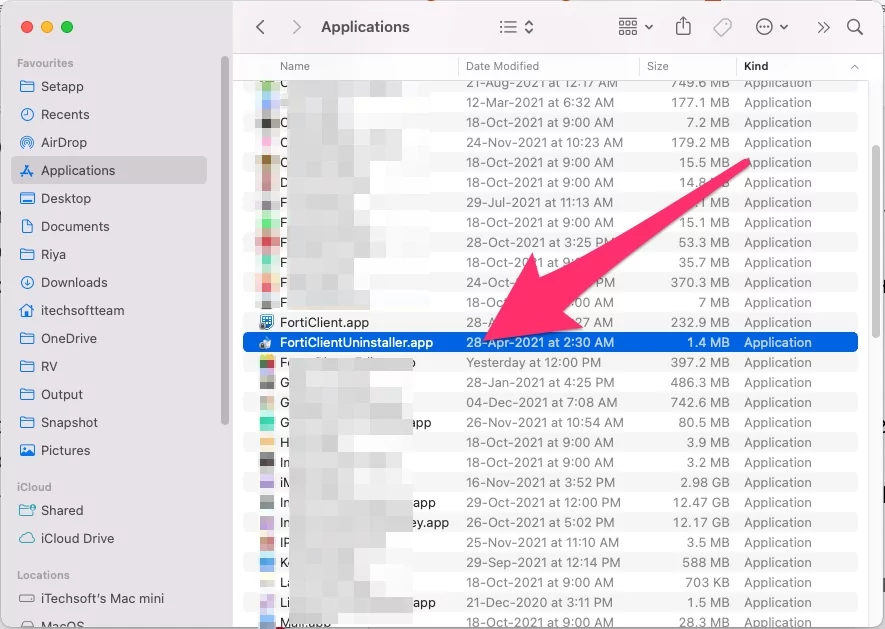Open the RV folder in sidebar
The width and height of the screenshot is (885, 629).
point(109,366)
